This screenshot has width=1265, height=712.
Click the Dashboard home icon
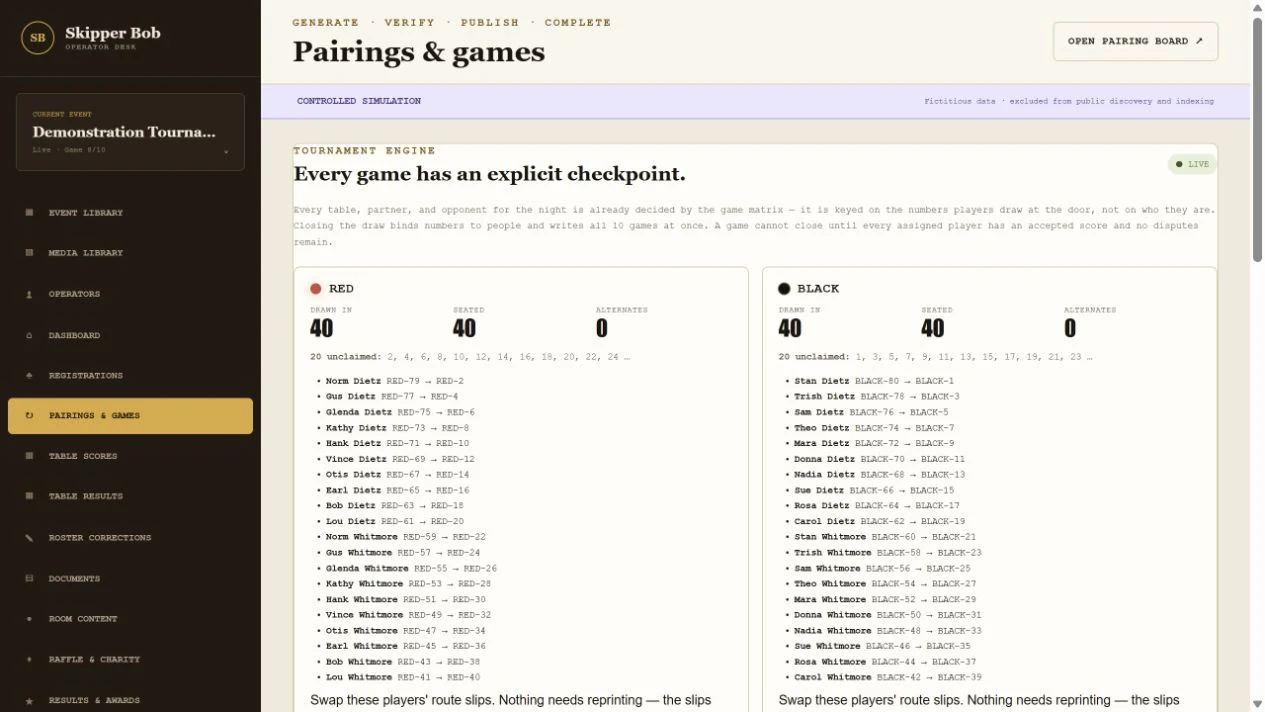pos(29,335)
